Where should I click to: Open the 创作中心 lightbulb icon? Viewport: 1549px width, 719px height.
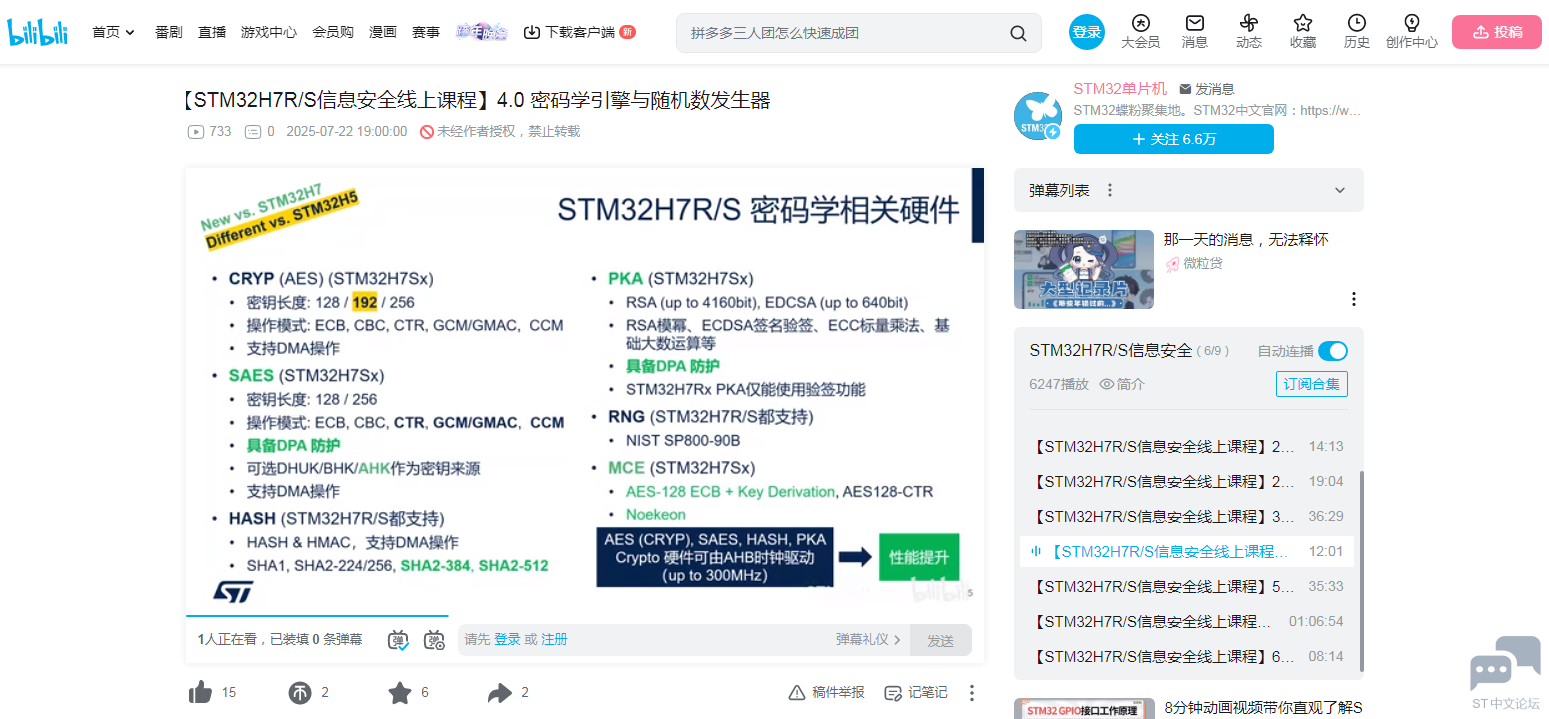tap(1411, 23)
